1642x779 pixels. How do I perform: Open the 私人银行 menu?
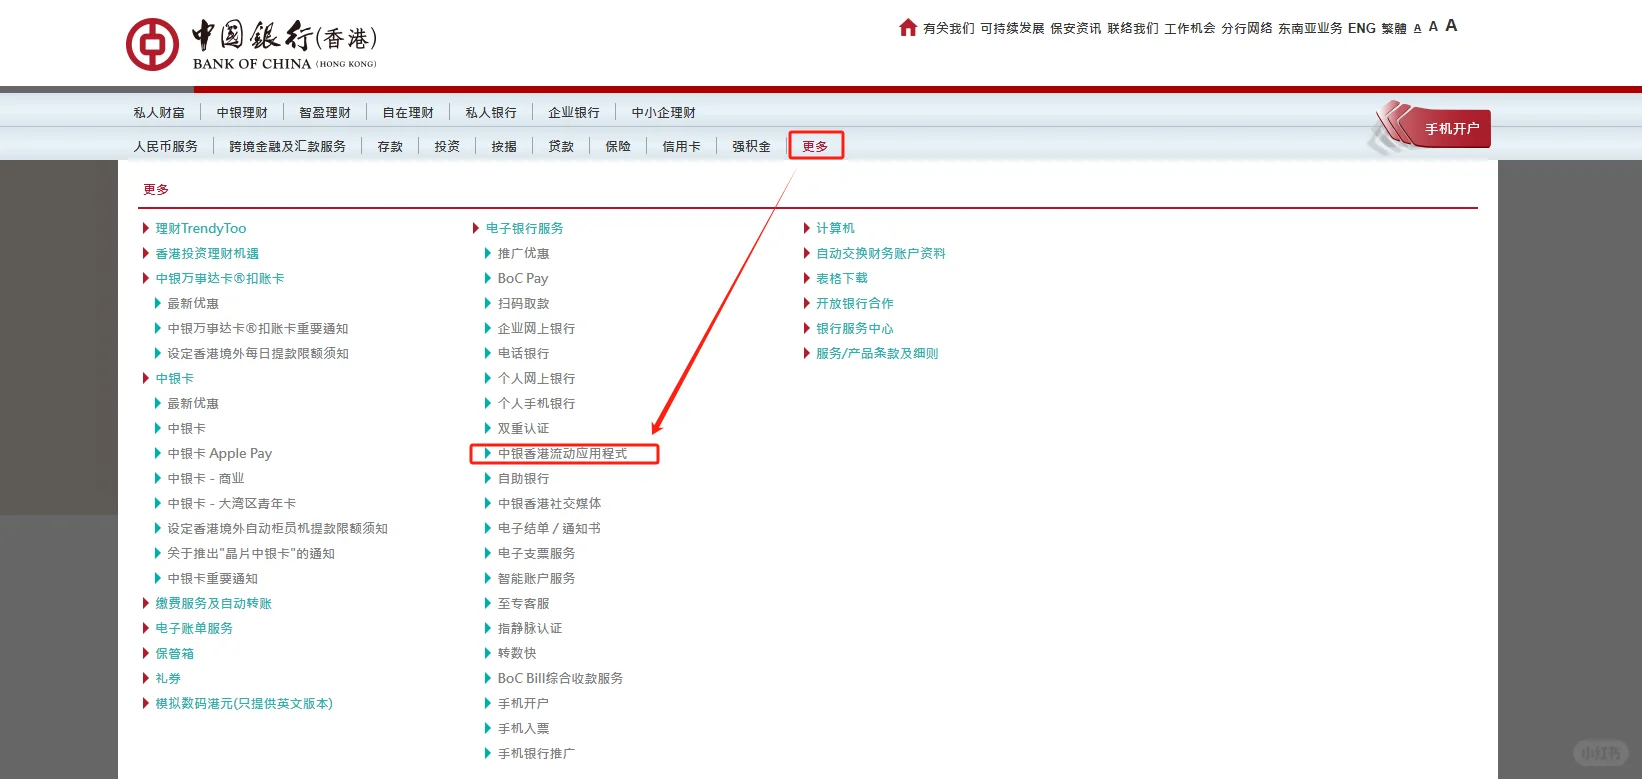[x=491, y=113]
